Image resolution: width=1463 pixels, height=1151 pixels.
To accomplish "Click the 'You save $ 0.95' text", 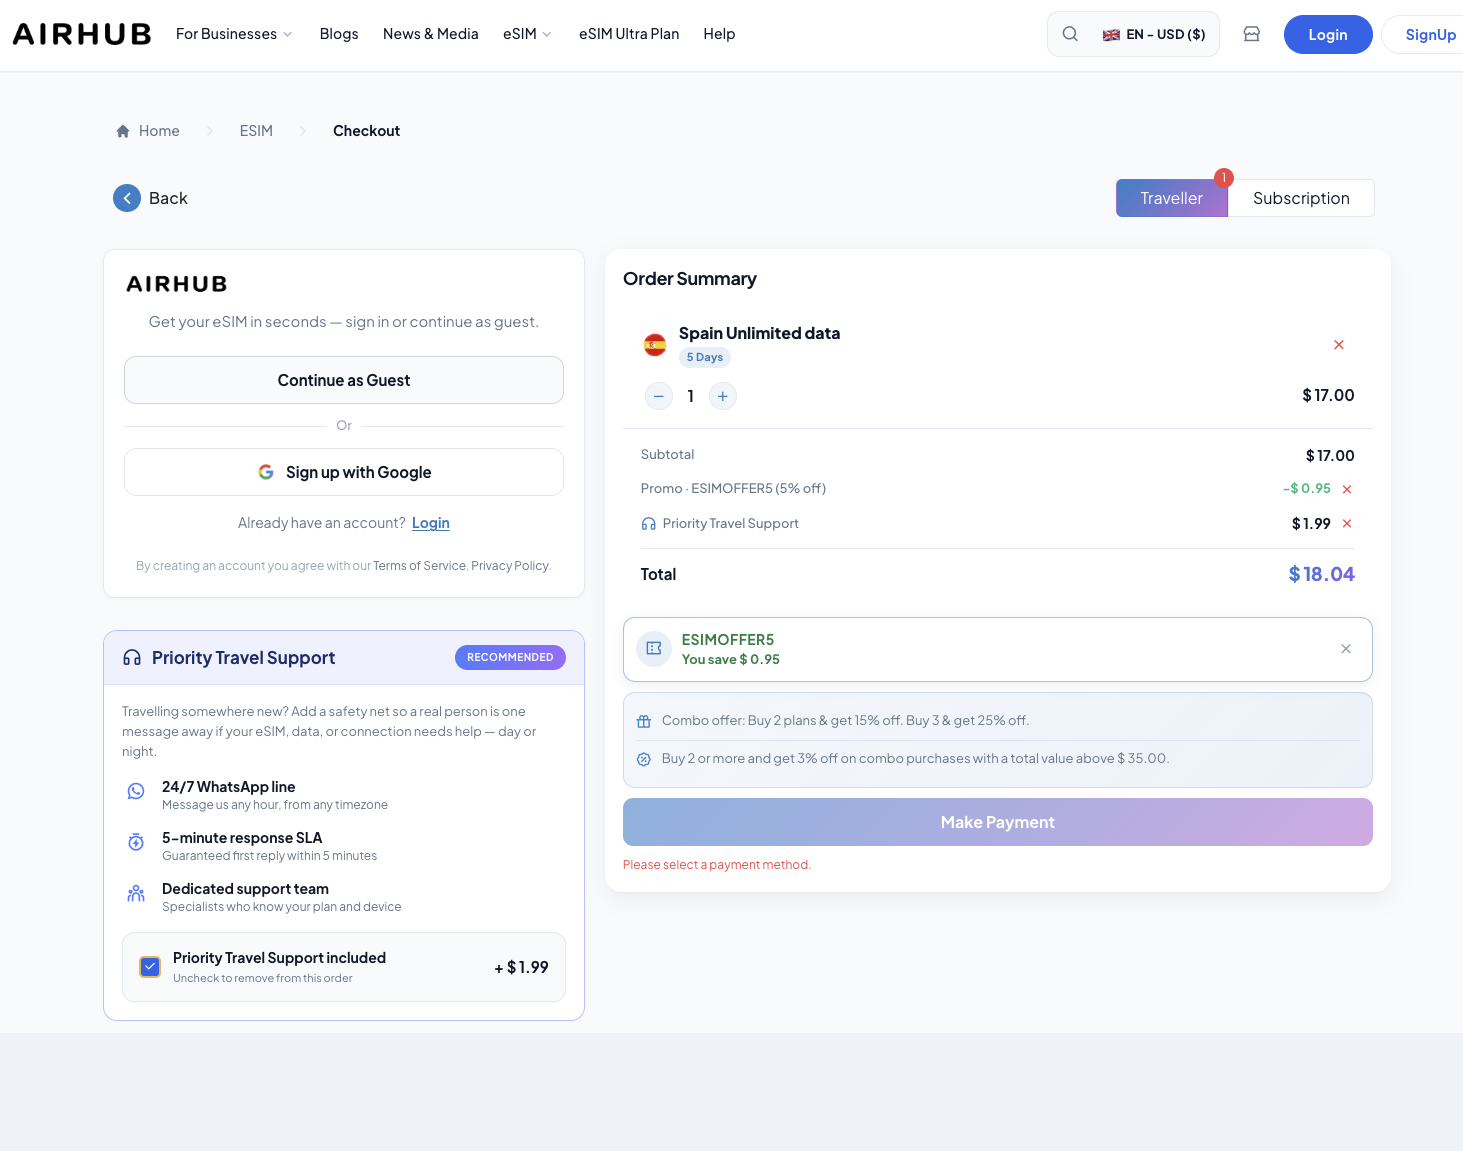I will coord(731,660).
